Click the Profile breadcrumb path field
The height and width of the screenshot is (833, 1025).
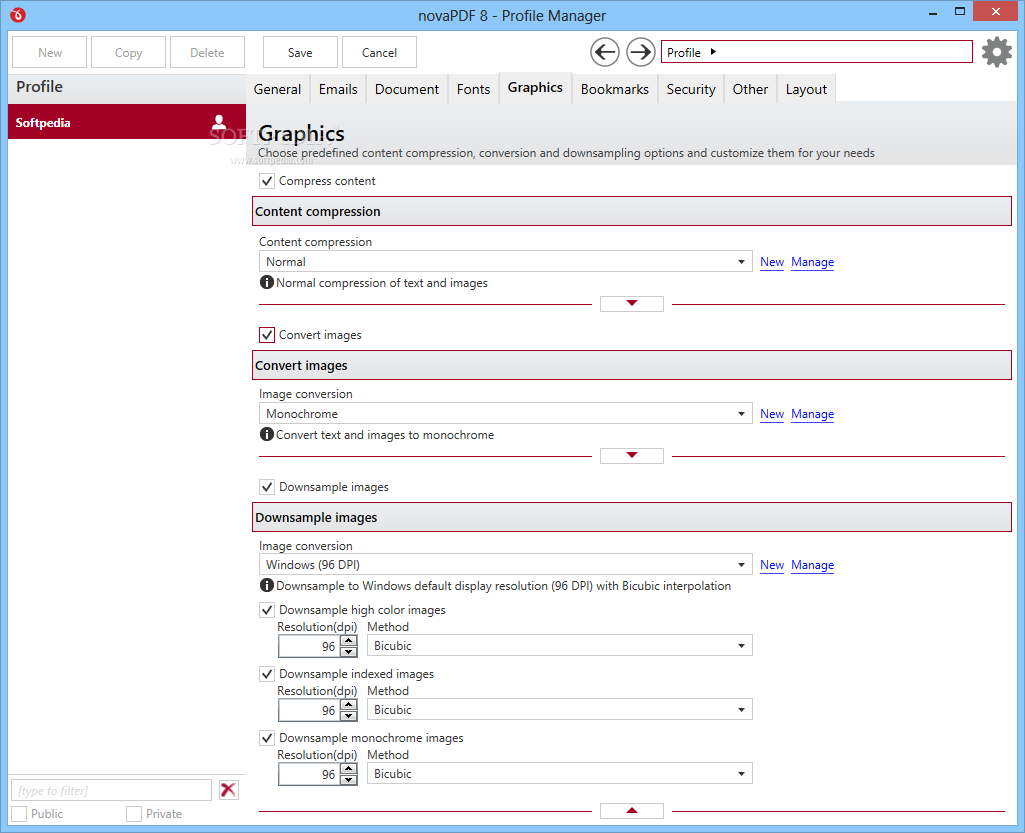point(816,52)
